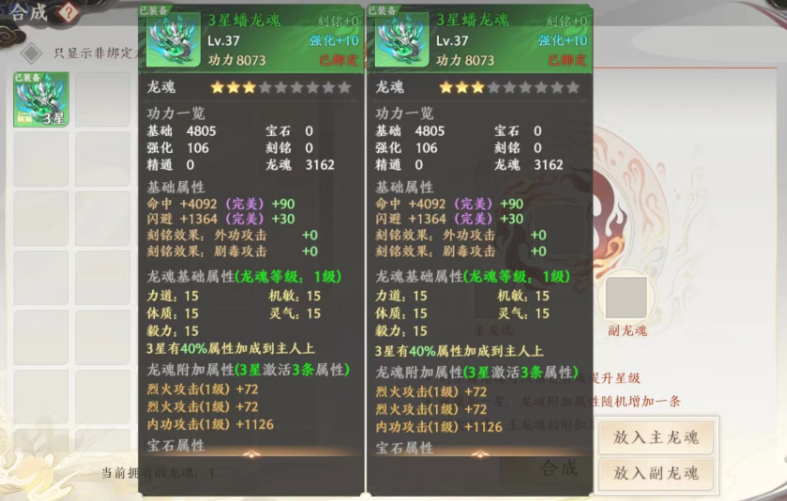Click 放入主龙魂 button
This screenshot has height=501, width=787.
(656, 437)
